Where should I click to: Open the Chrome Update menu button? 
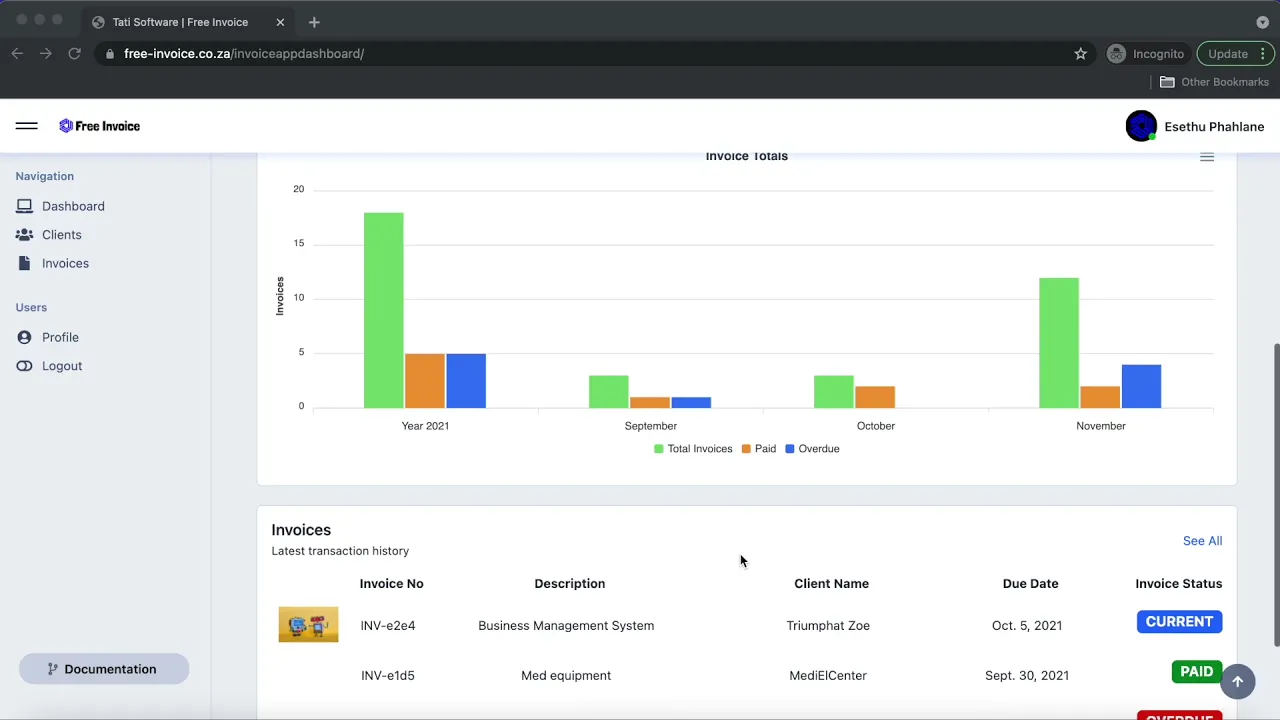click(1236, 54)
